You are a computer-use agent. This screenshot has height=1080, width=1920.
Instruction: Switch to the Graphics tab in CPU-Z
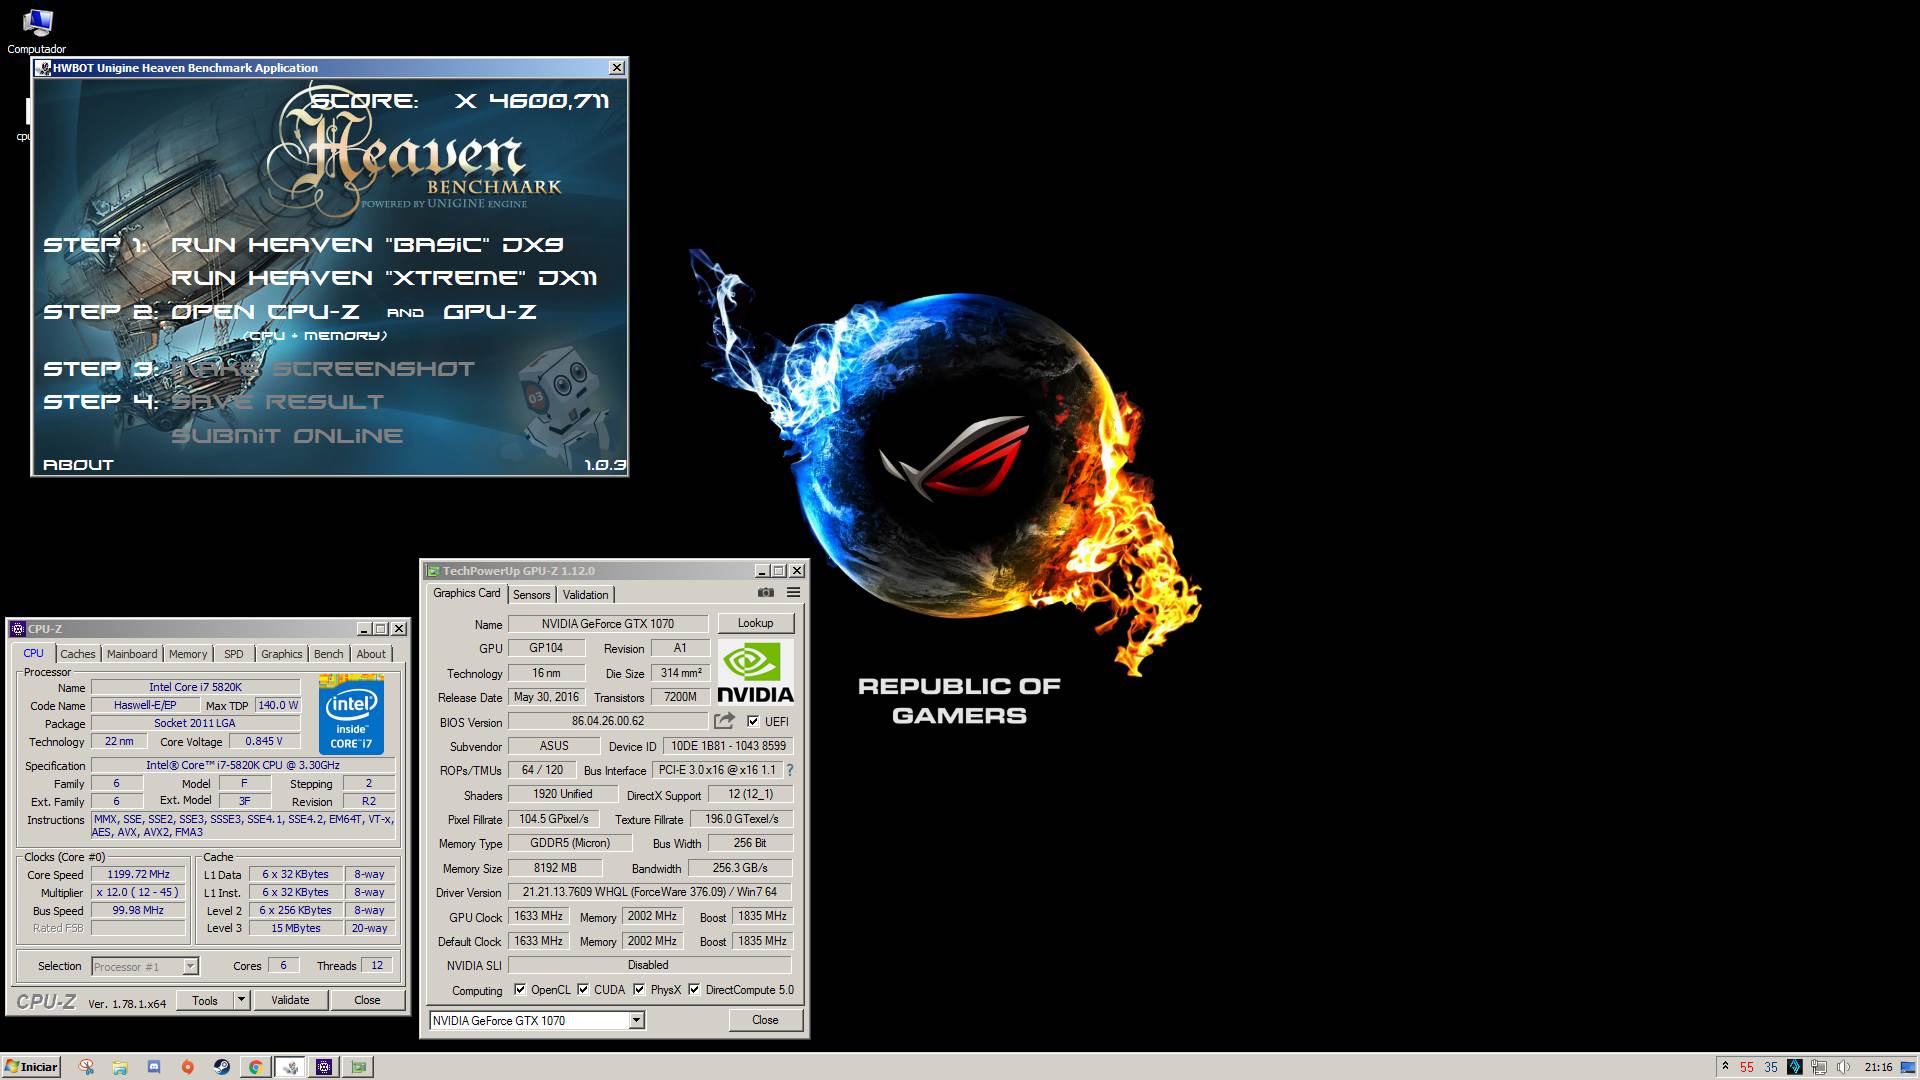point(282,654)
